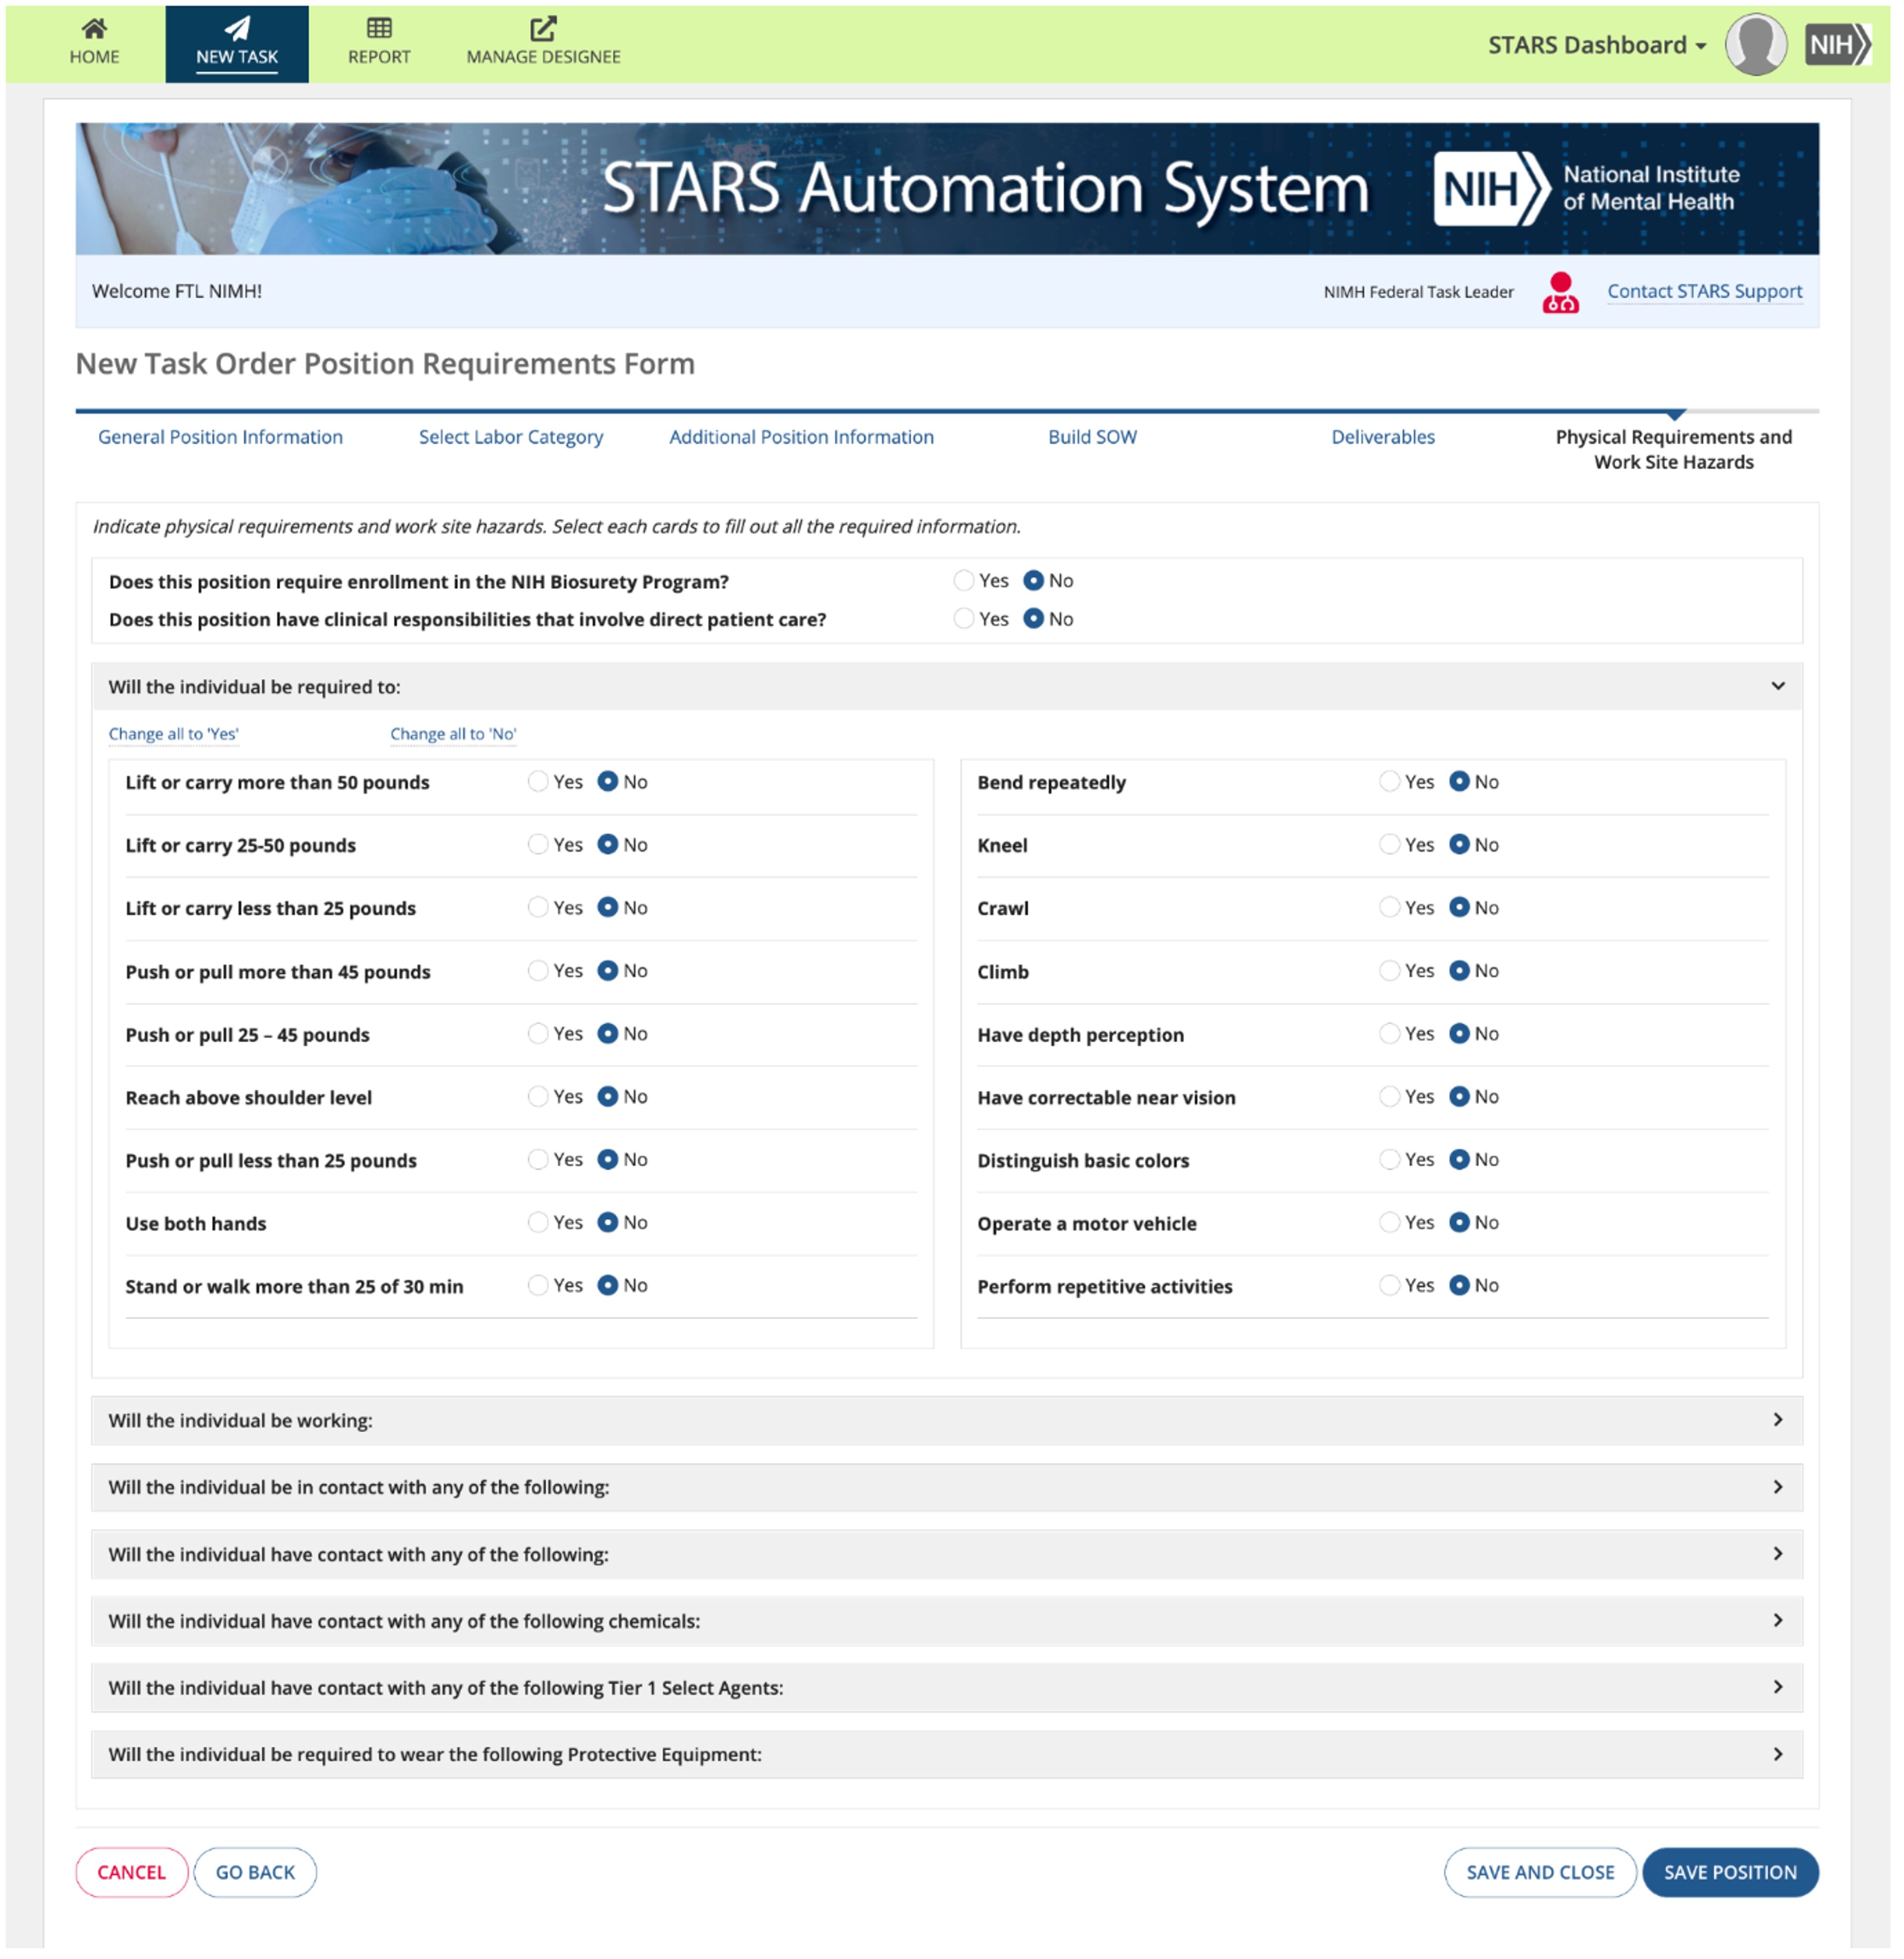The width and height of the screenshot is (1904, 1959).
Task: Click the SAVE POSITION button
Action: (x=1731, y=1873)
